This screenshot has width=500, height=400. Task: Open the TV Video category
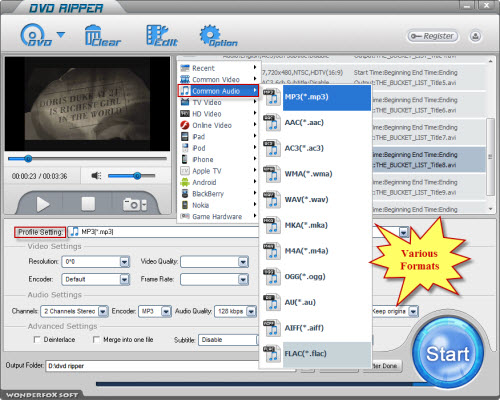point(218,102)
